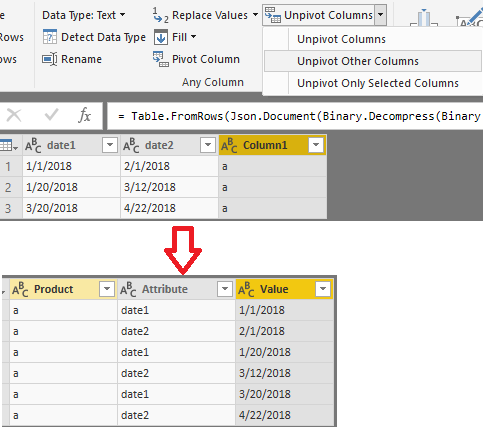Click the formula bar confirm checkmark icon
The image size is (483, 428).
(x=51, y=115)
